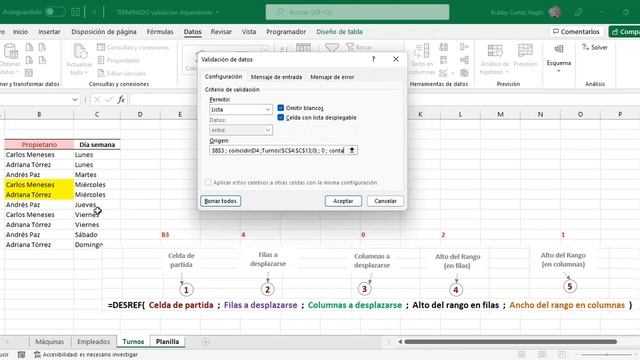The image size is (640, 360).
Task: Toggle the Omitir blancos checkbox
Action: click(281, 108)
